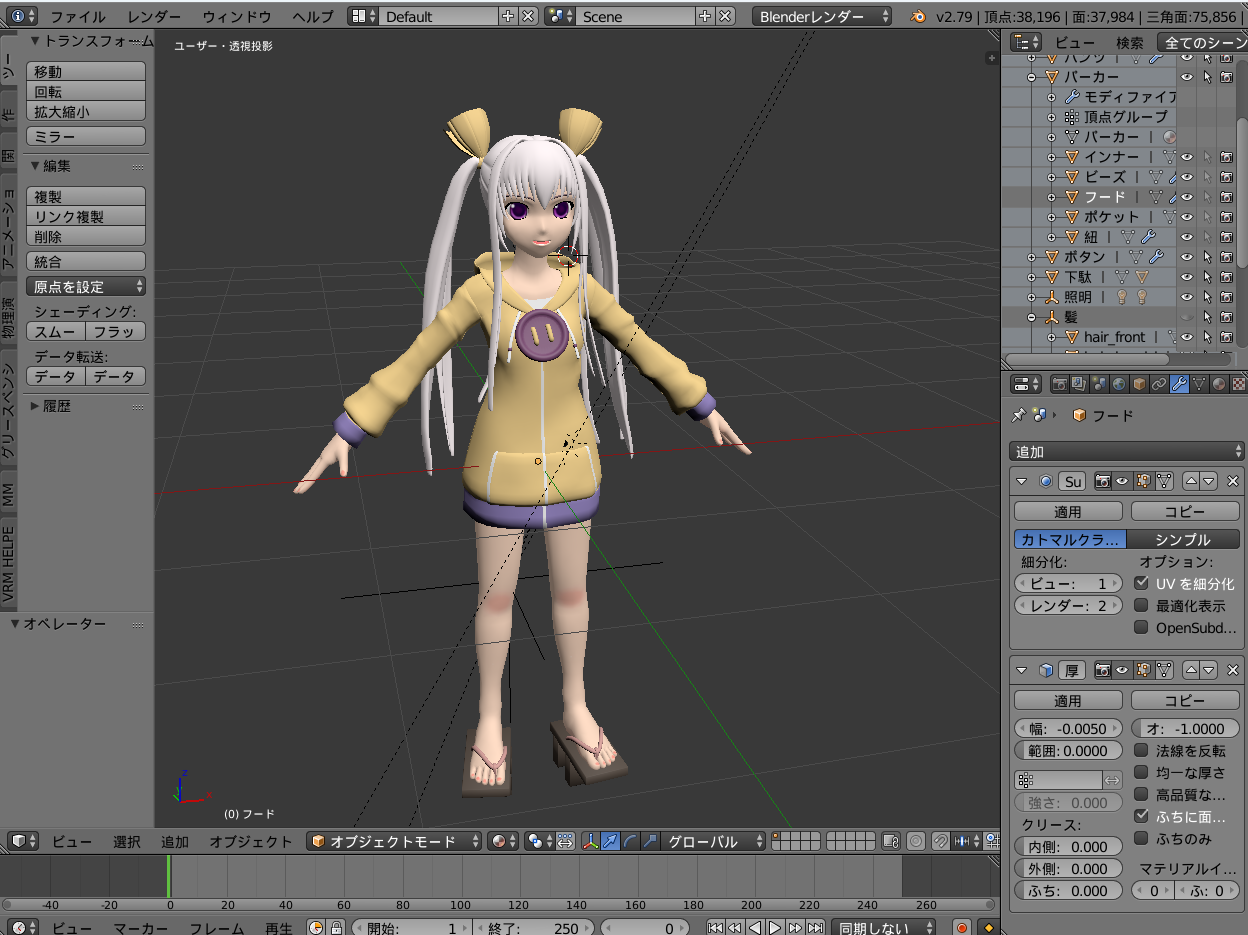
Task: Remove the Subsurf modifier with its X icon
Action: click(1232, 481)
